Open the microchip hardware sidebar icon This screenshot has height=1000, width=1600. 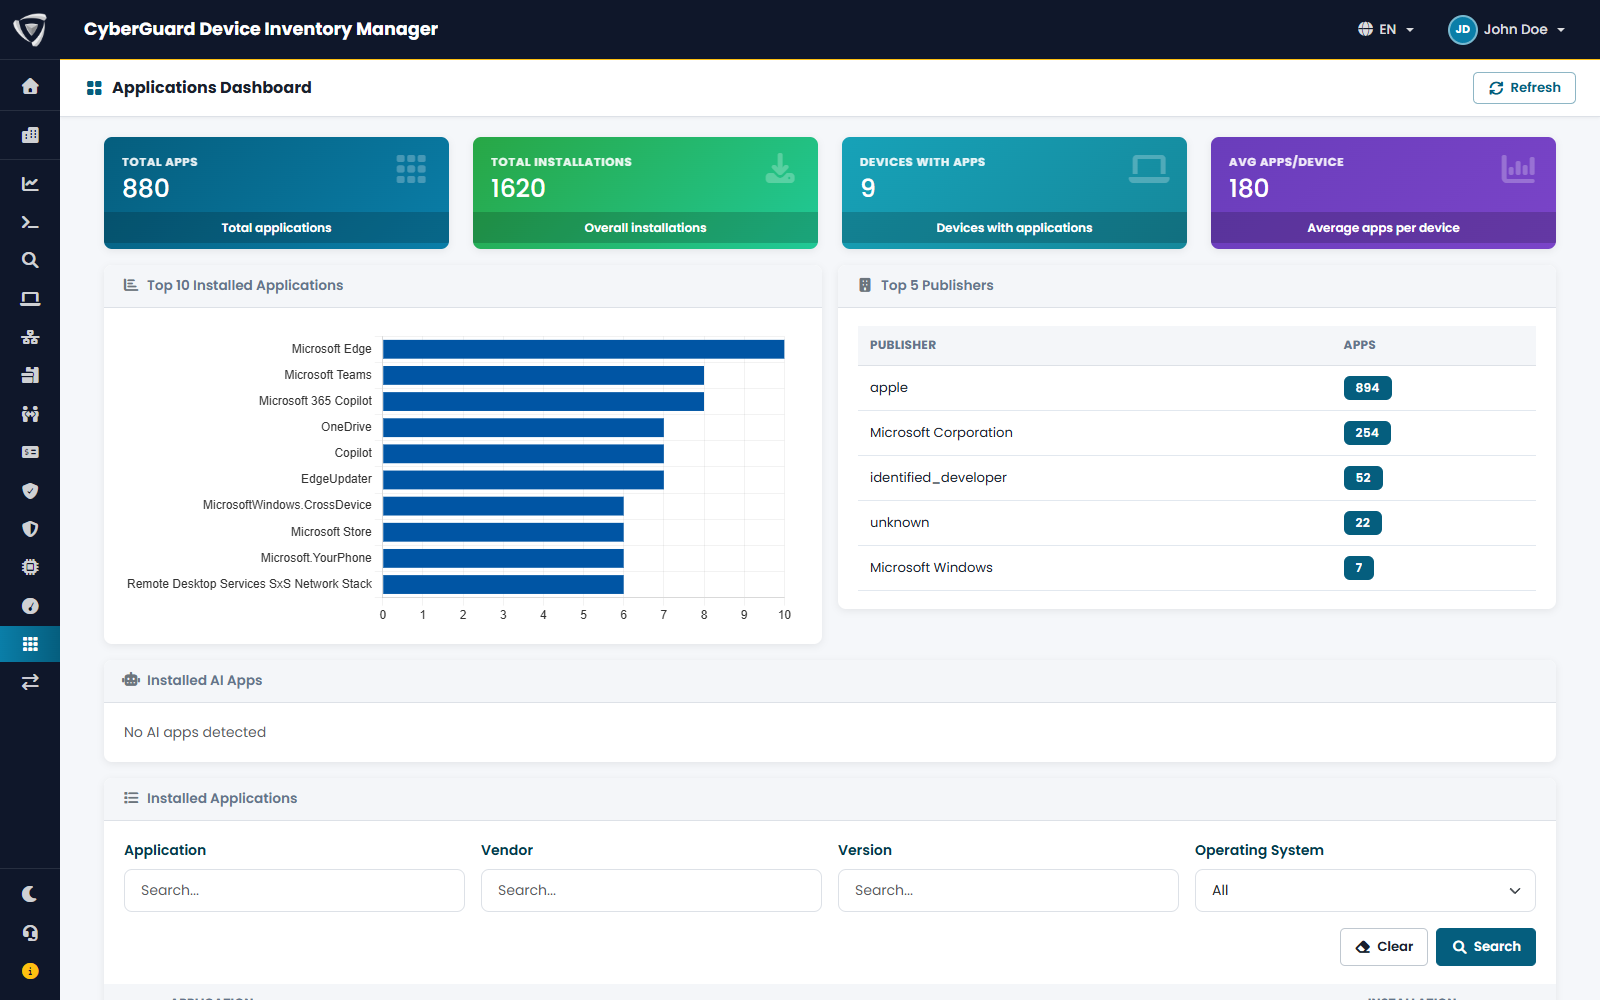30,567
